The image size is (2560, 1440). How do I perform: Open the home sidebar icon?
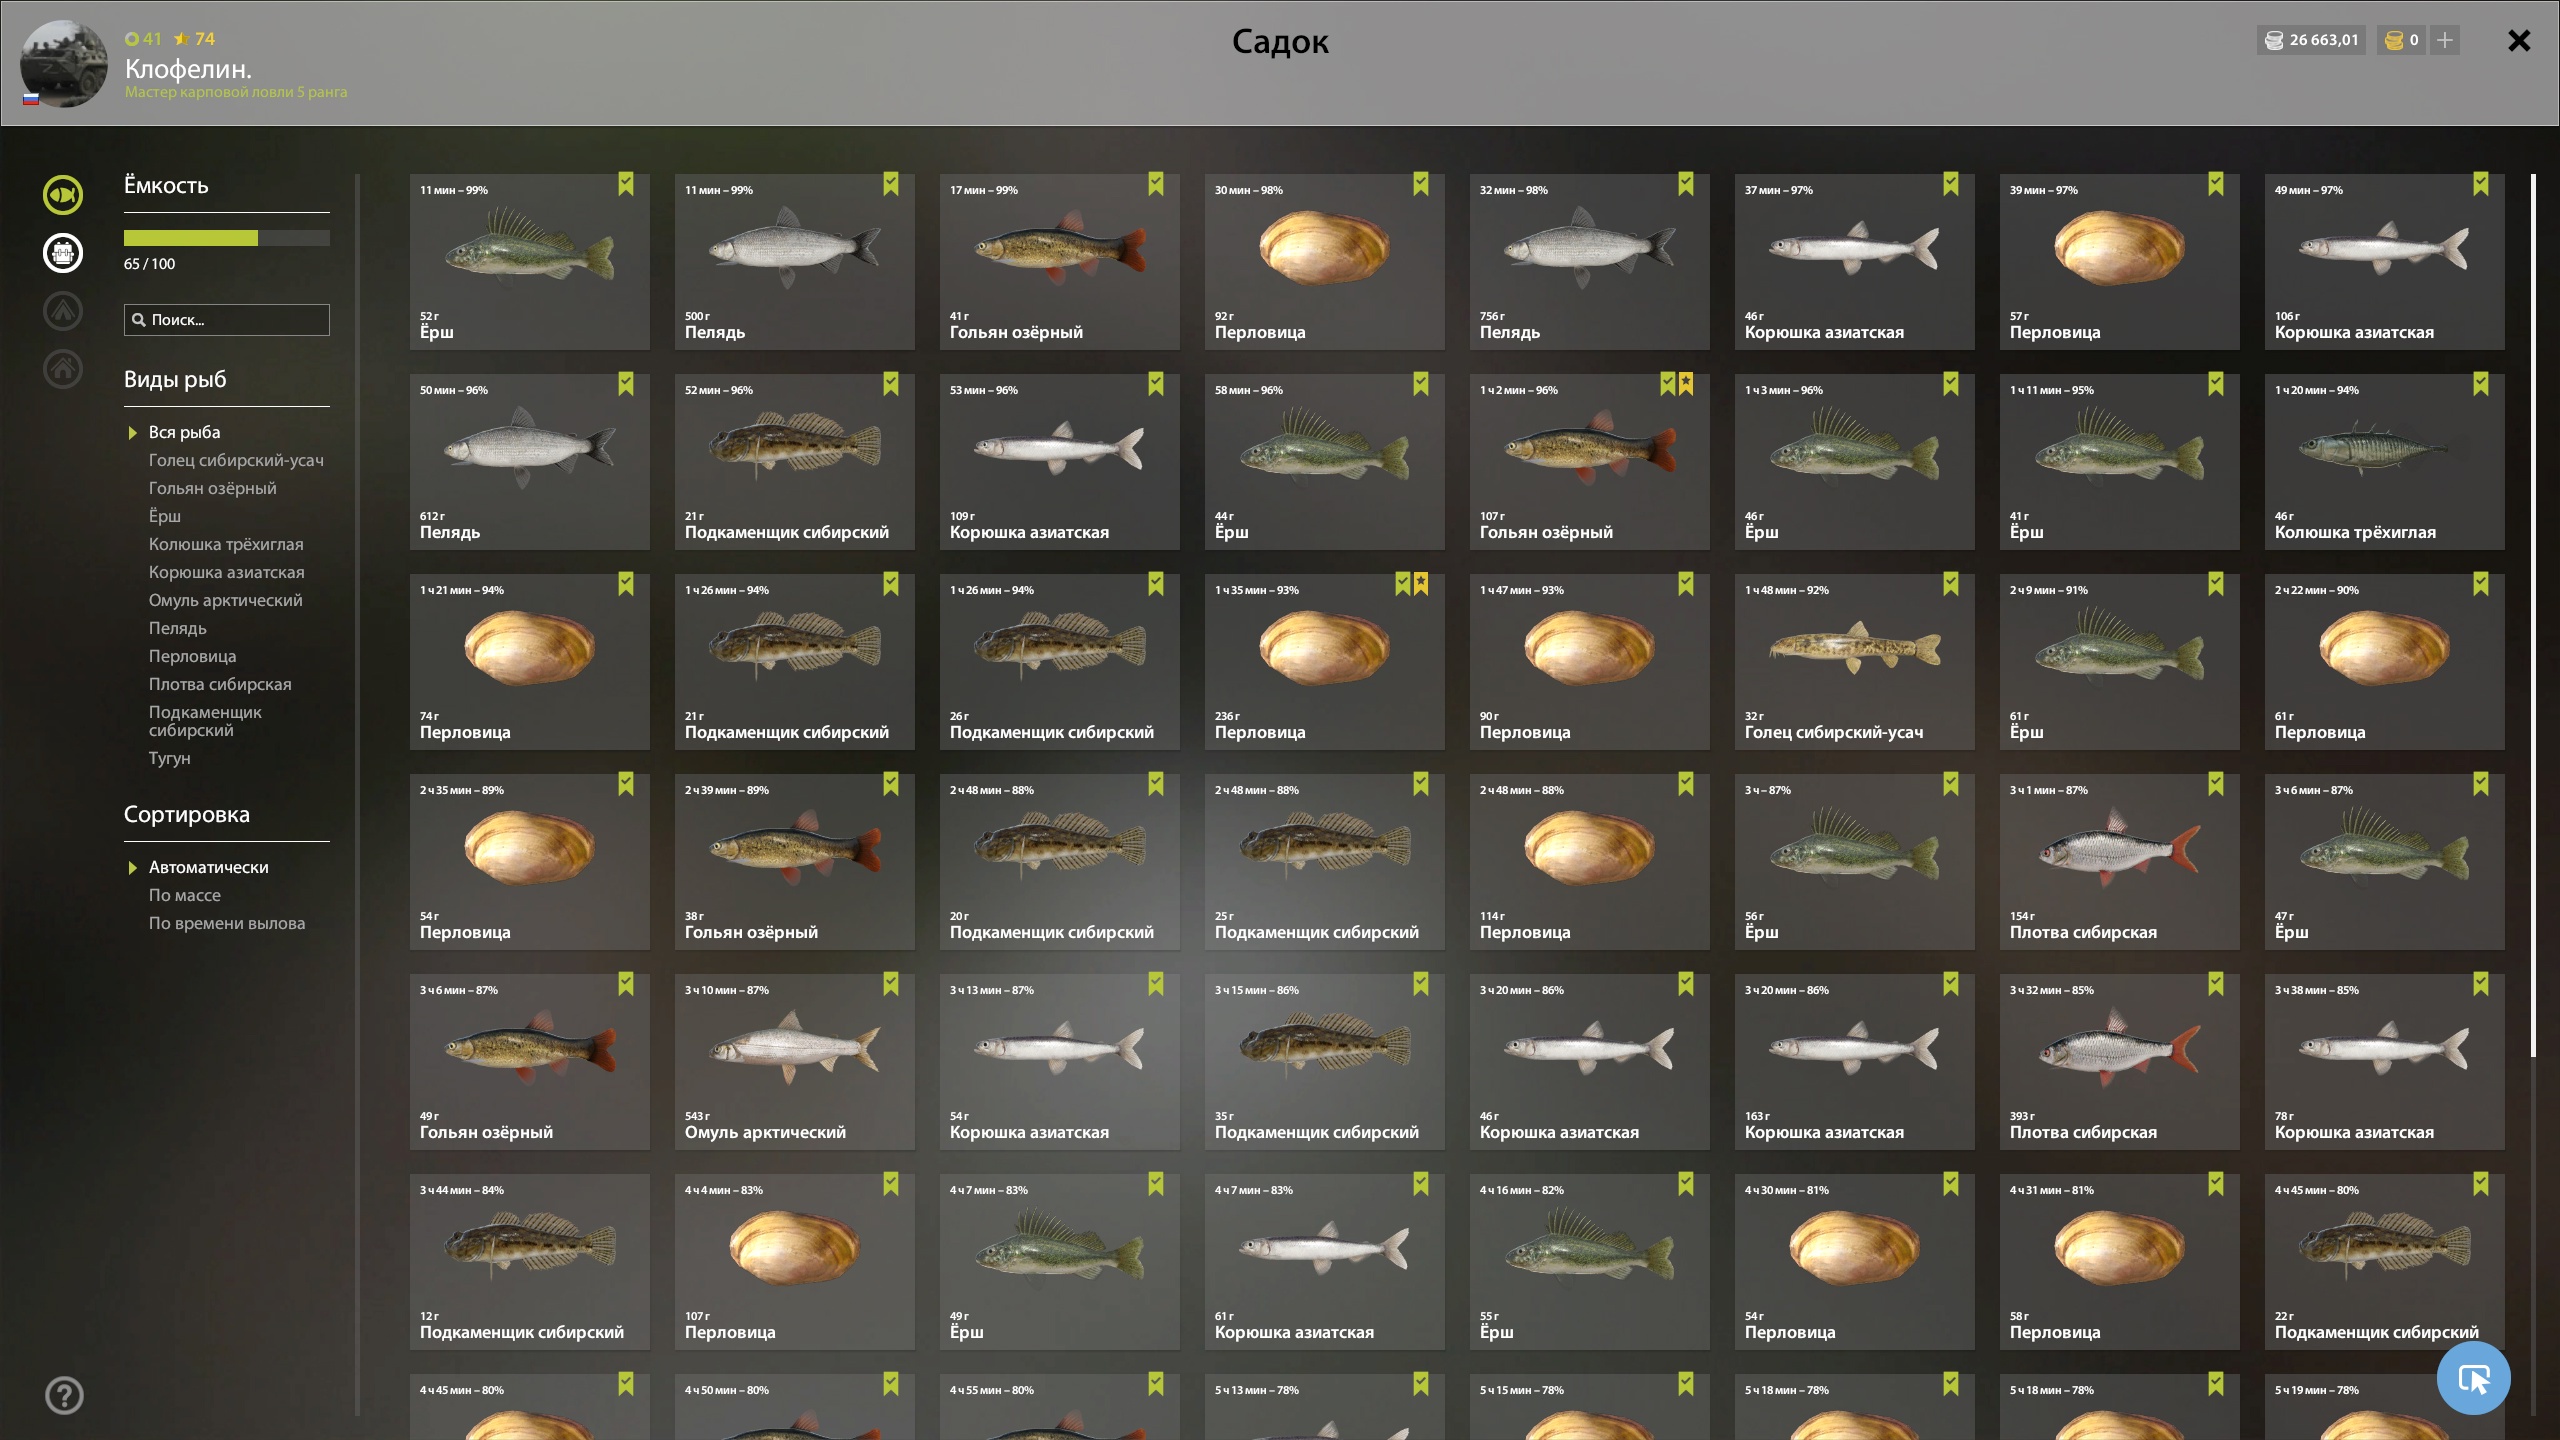[63, 369]
